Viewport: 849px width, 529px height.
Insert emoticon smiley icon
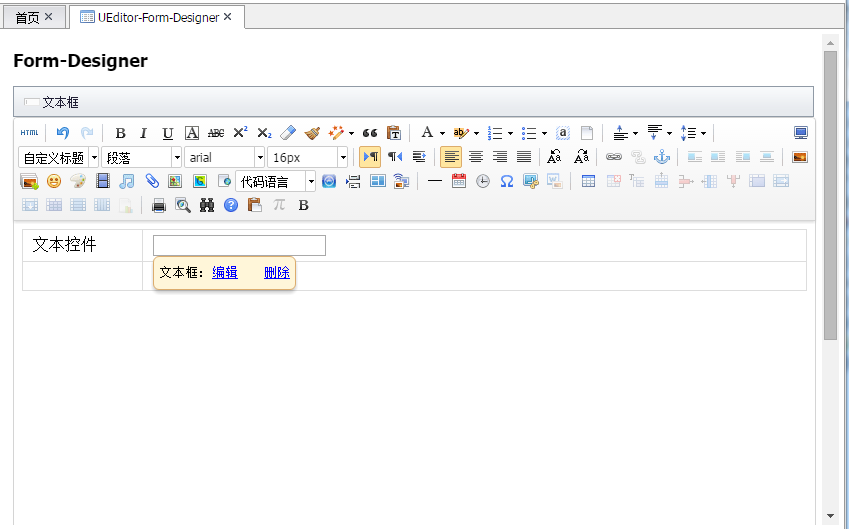pyautogui.click(x=54, y=181)
